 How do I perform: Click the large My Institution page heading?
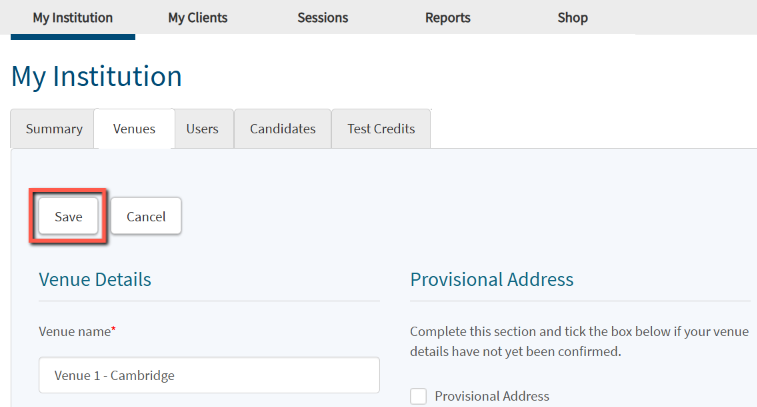97,76
